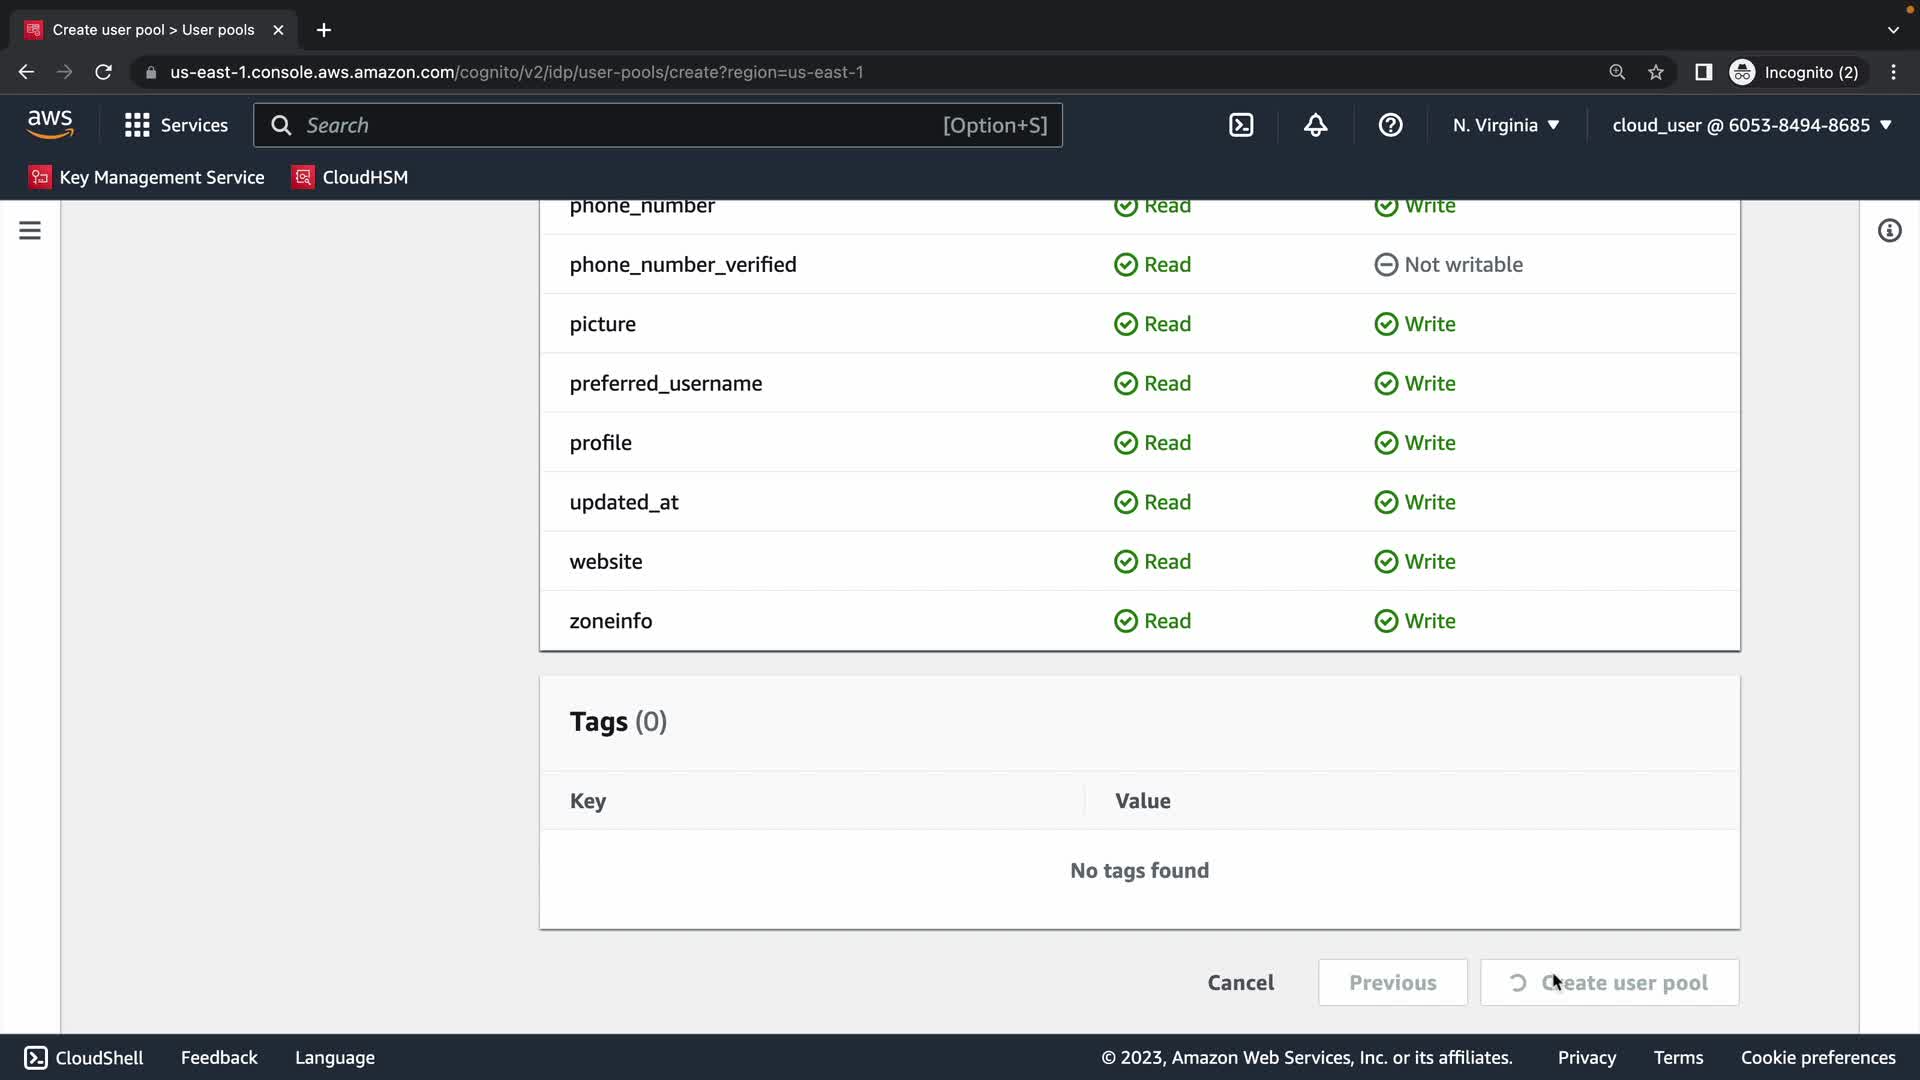Expand the N. Virginia region dropdown

(1506, 125)
